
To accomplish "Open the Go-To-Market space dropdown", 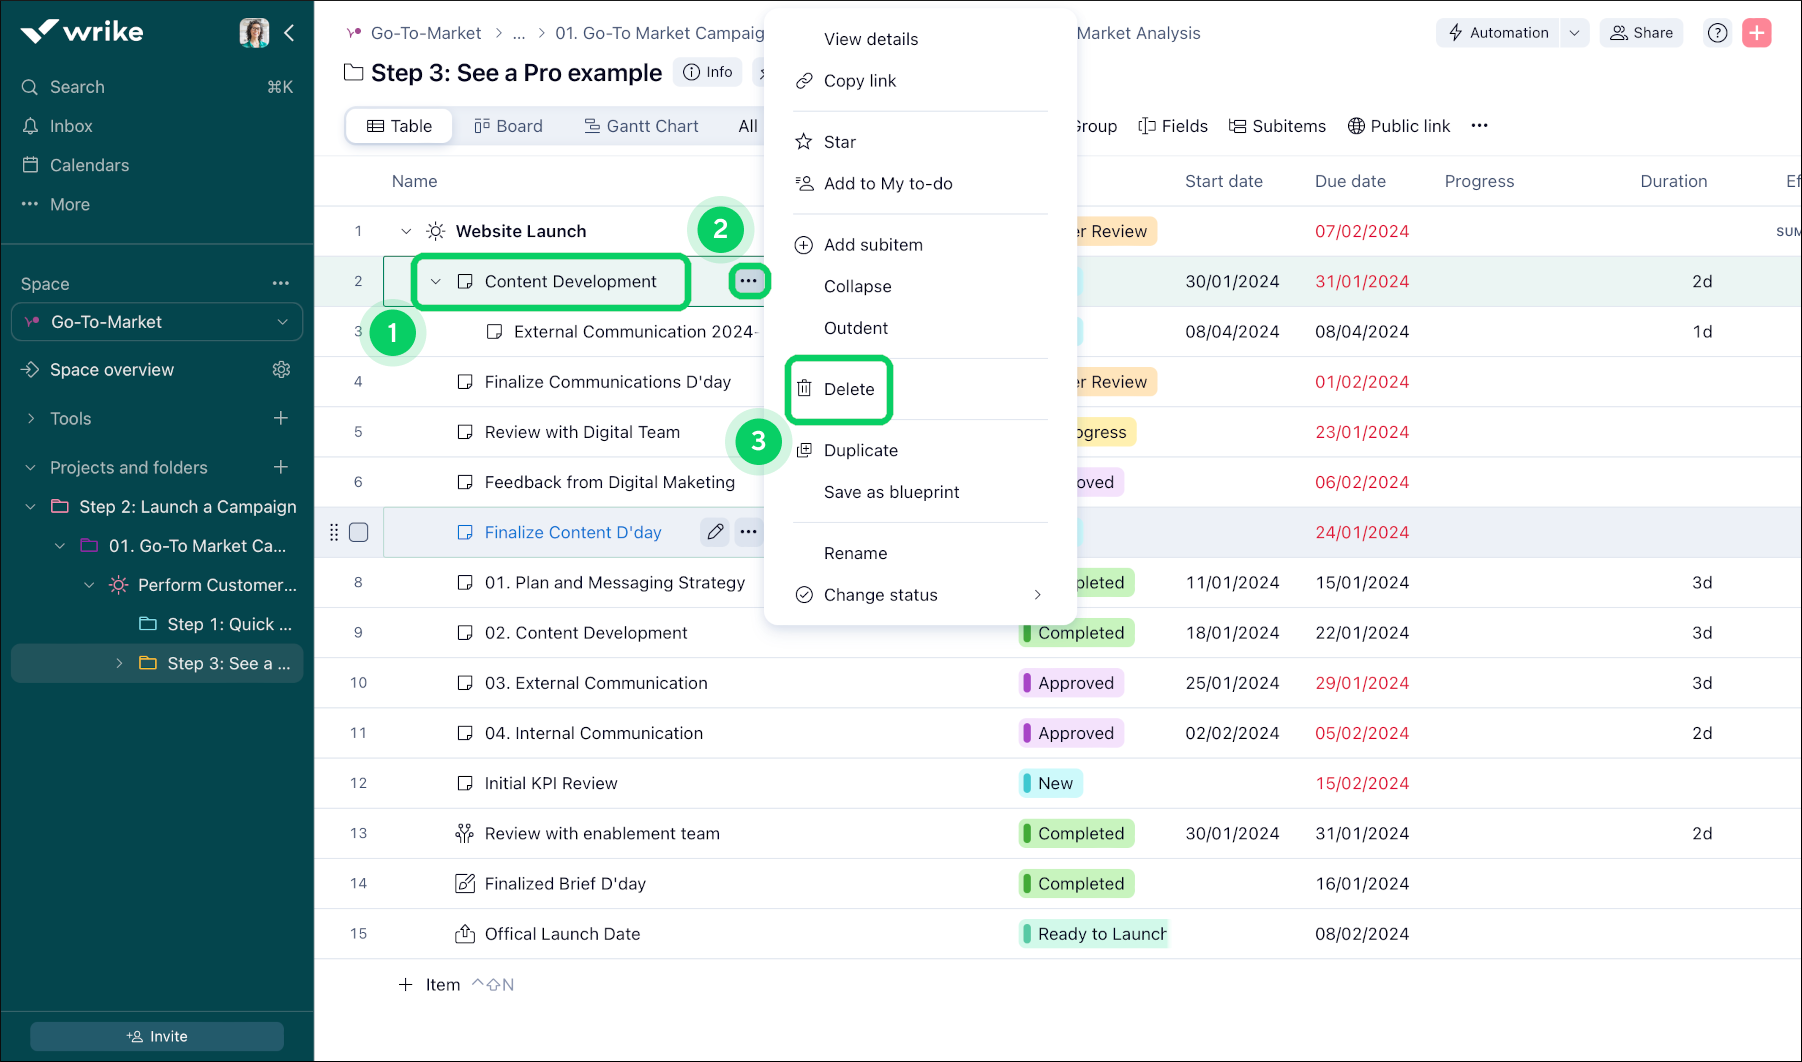I will [281, 322].
